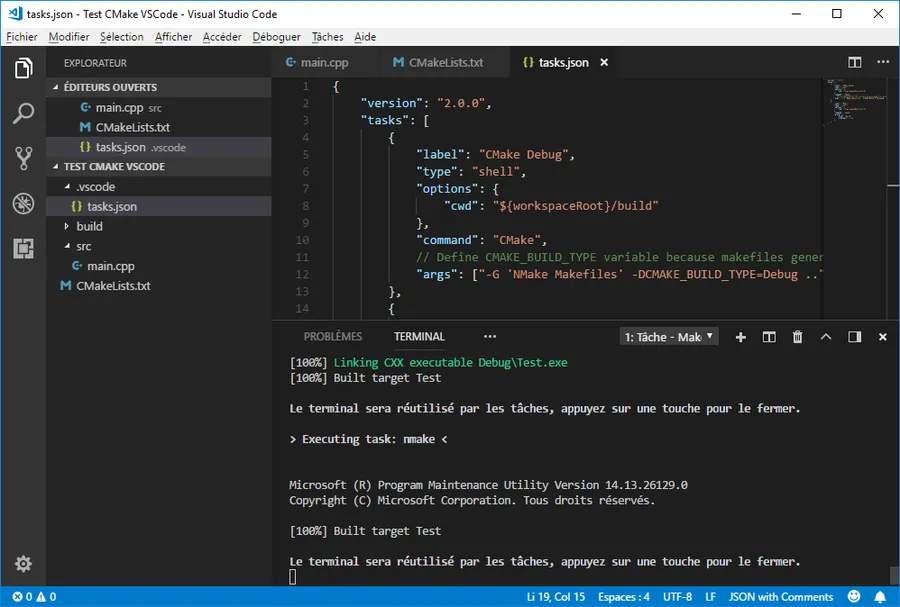The height and width of the screenshot is (607, 900).
Task: Open the Afficher menu
Action: pyautogui.click(x=173, y=37)
